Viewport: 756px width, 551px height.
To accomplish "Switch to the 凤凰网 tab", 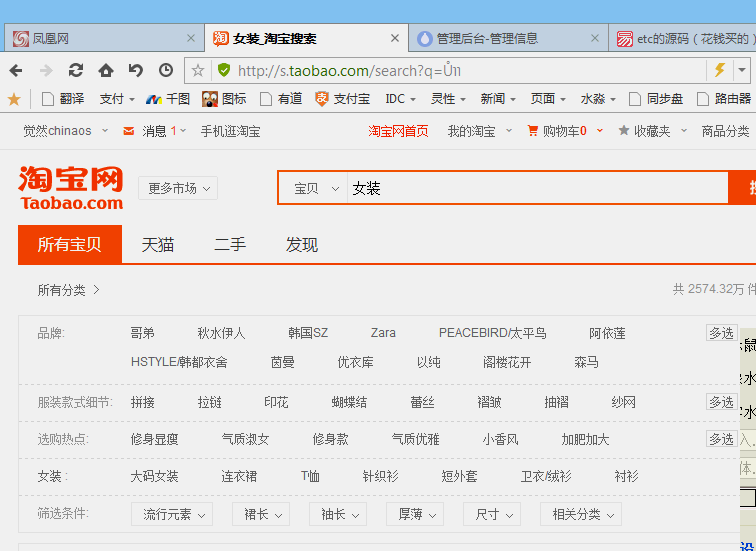I will [x=104, y=38].
